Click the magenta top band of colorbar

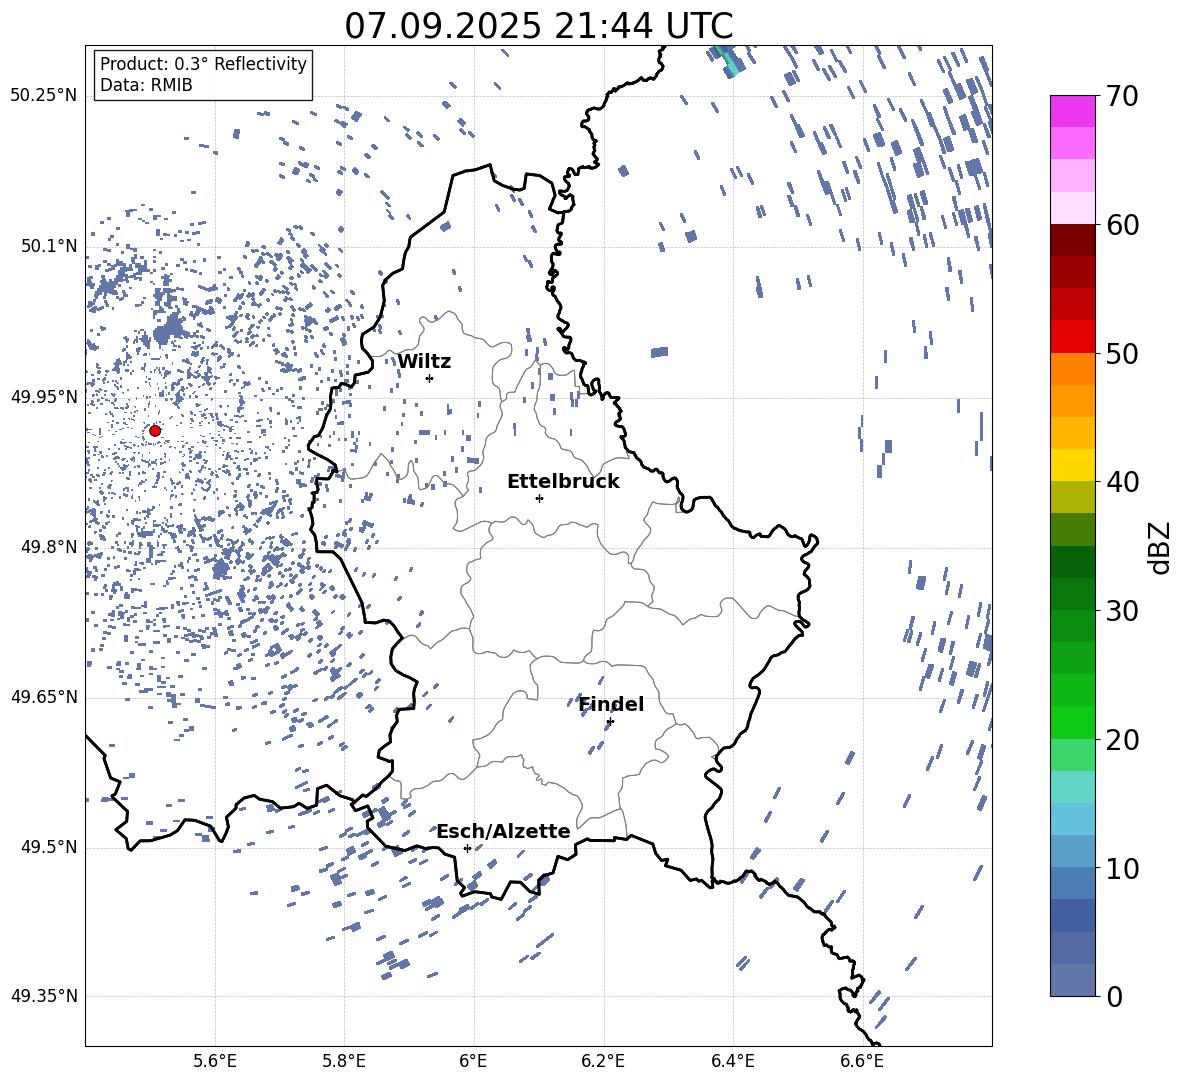1073,112
